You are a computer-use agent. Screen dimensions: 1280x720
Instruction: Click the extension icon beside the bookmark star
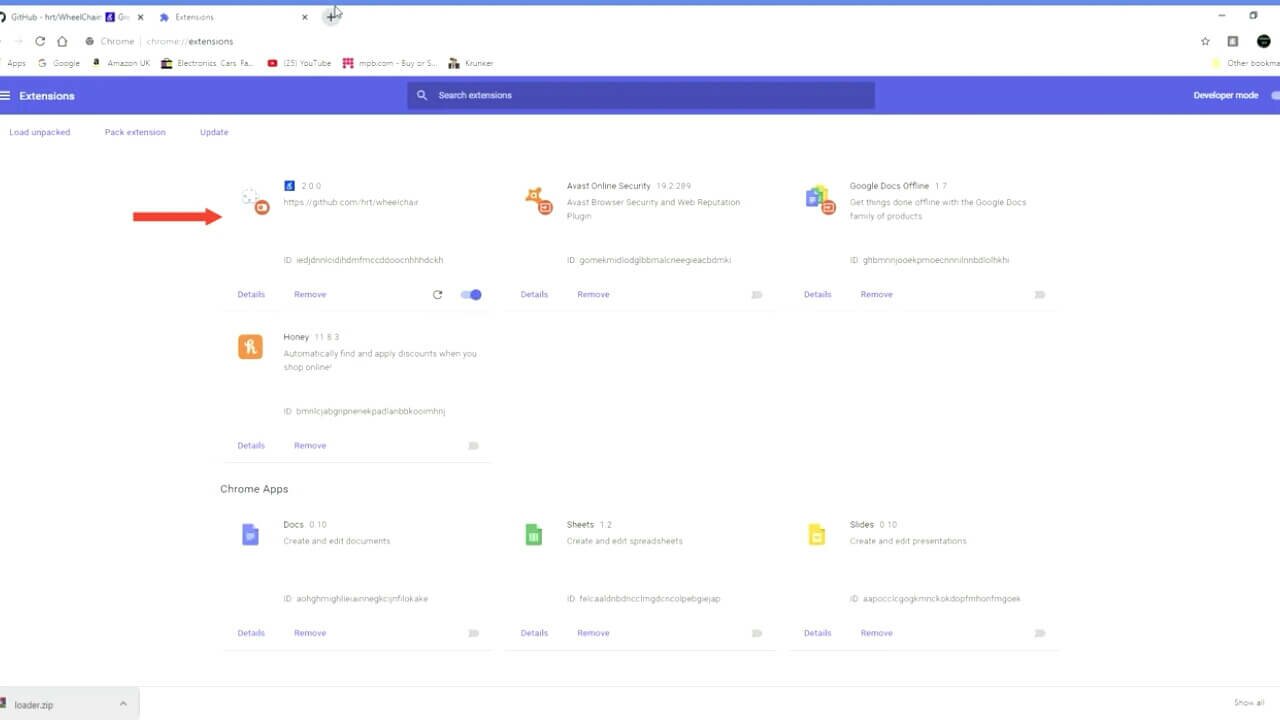(1233, 41)
